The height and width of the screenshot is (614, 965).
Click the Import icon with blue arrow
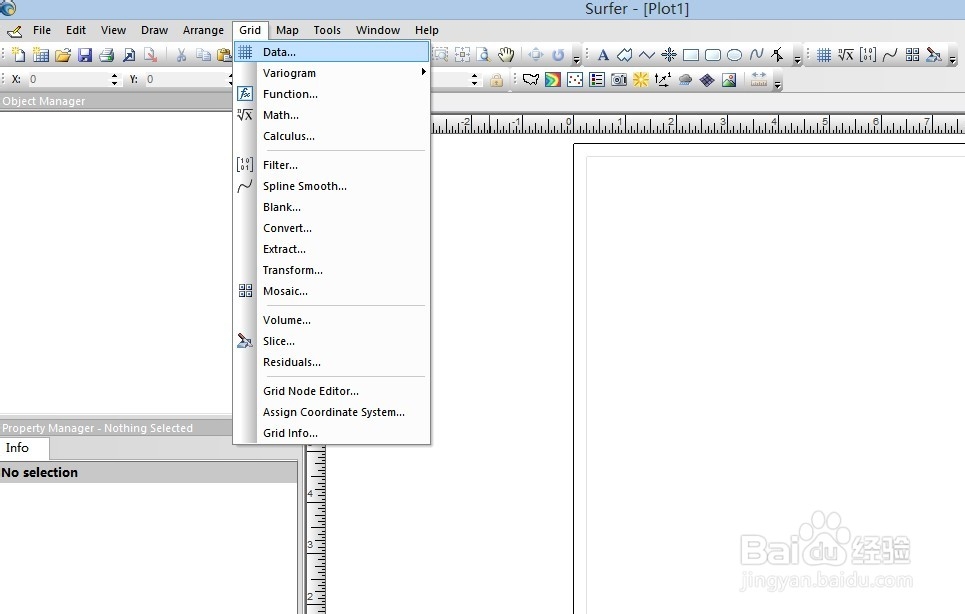point(129,55)
